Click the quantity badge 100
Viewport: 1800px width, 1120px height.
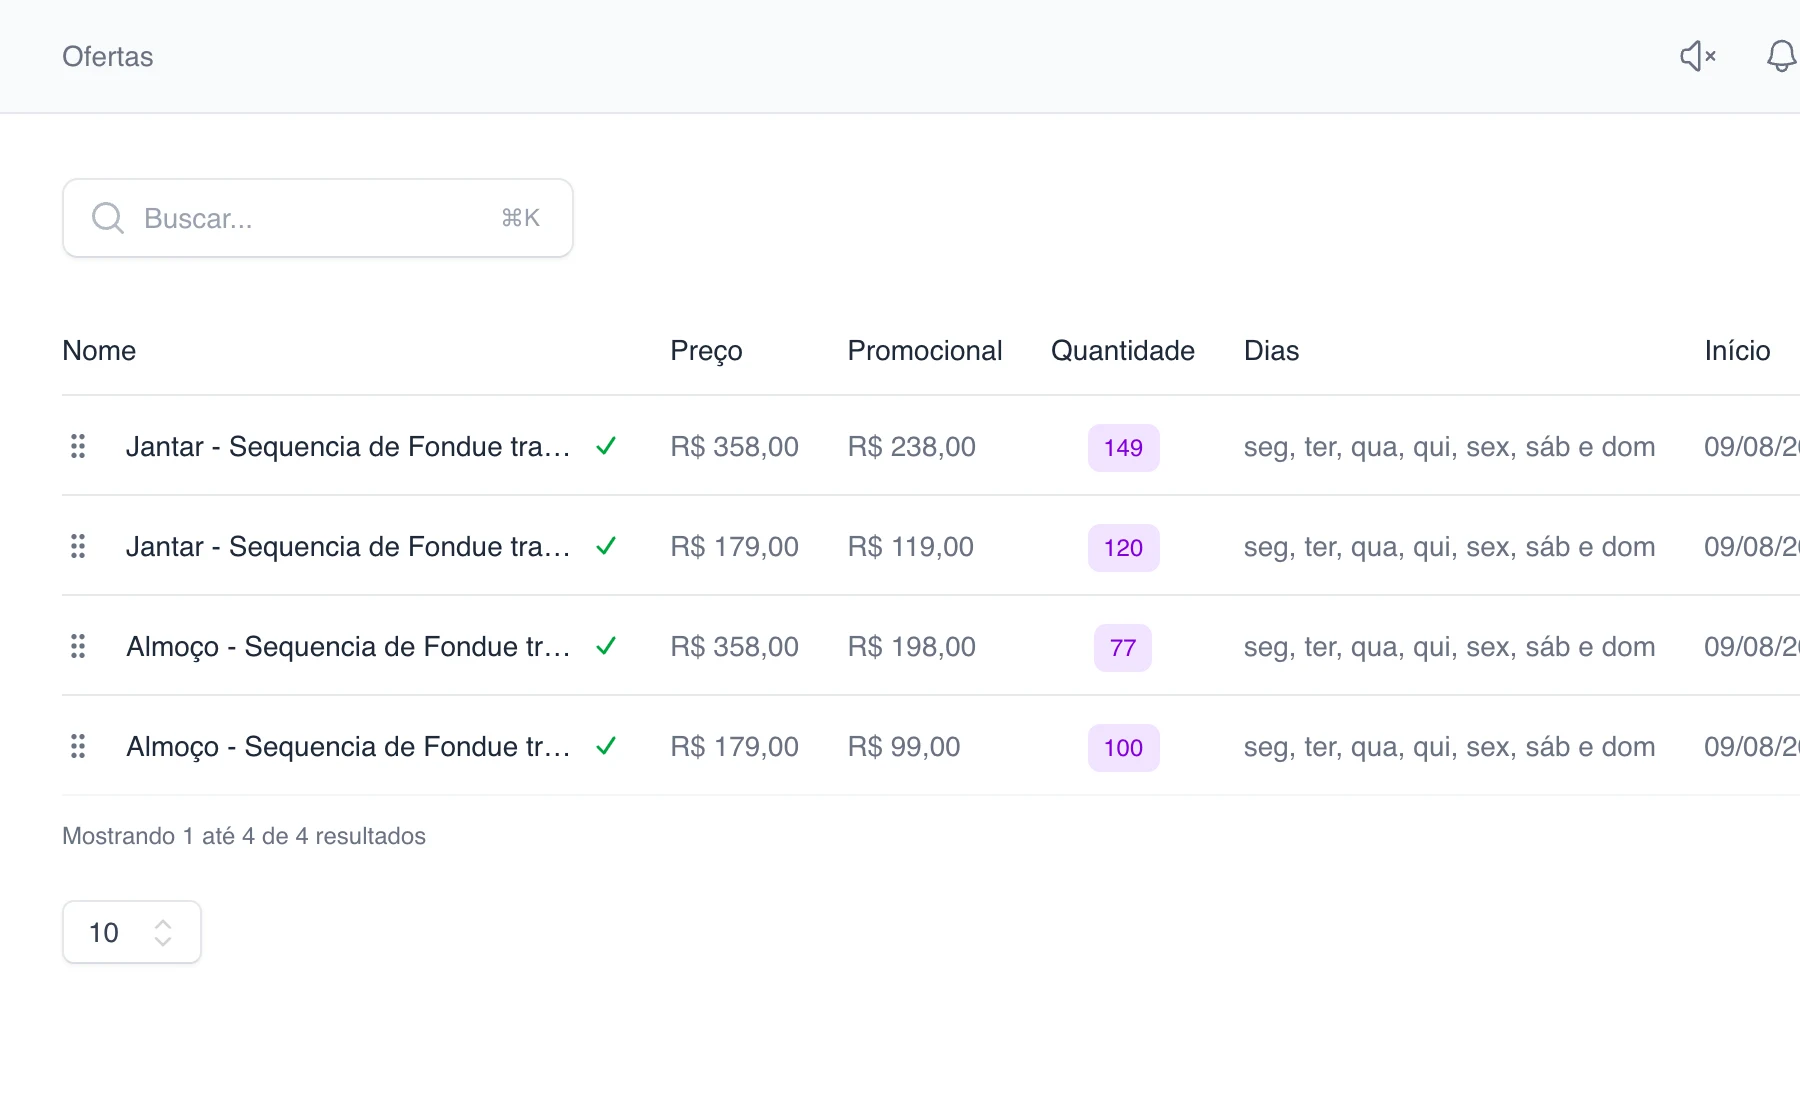[1123, 747]
